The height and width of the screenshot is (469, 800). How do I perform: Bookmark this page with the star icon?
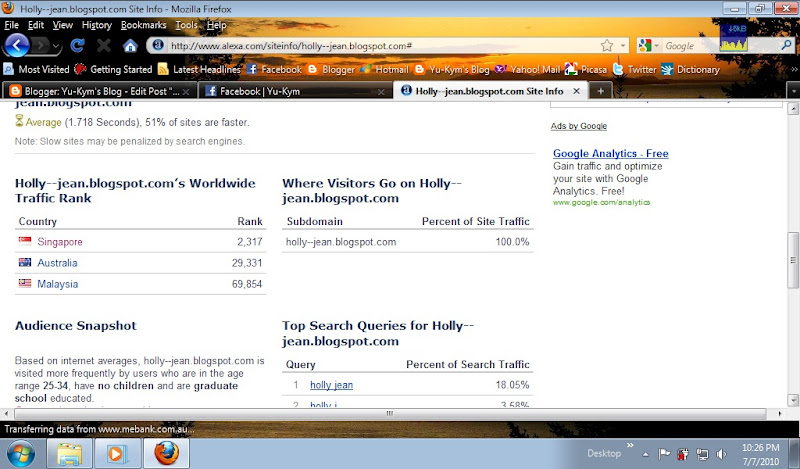coord(607,46)
